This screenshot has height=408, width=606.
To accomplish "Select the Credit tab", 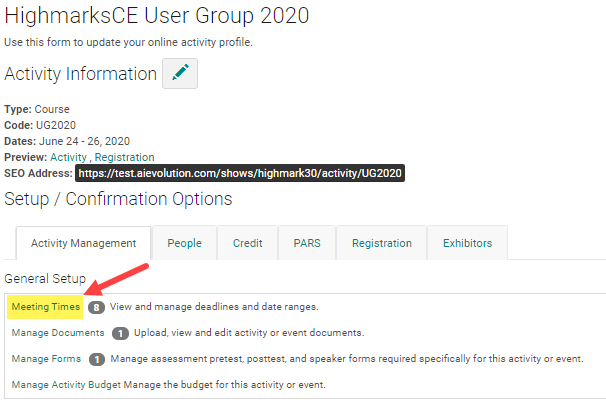I will click(x=247, y=243).
